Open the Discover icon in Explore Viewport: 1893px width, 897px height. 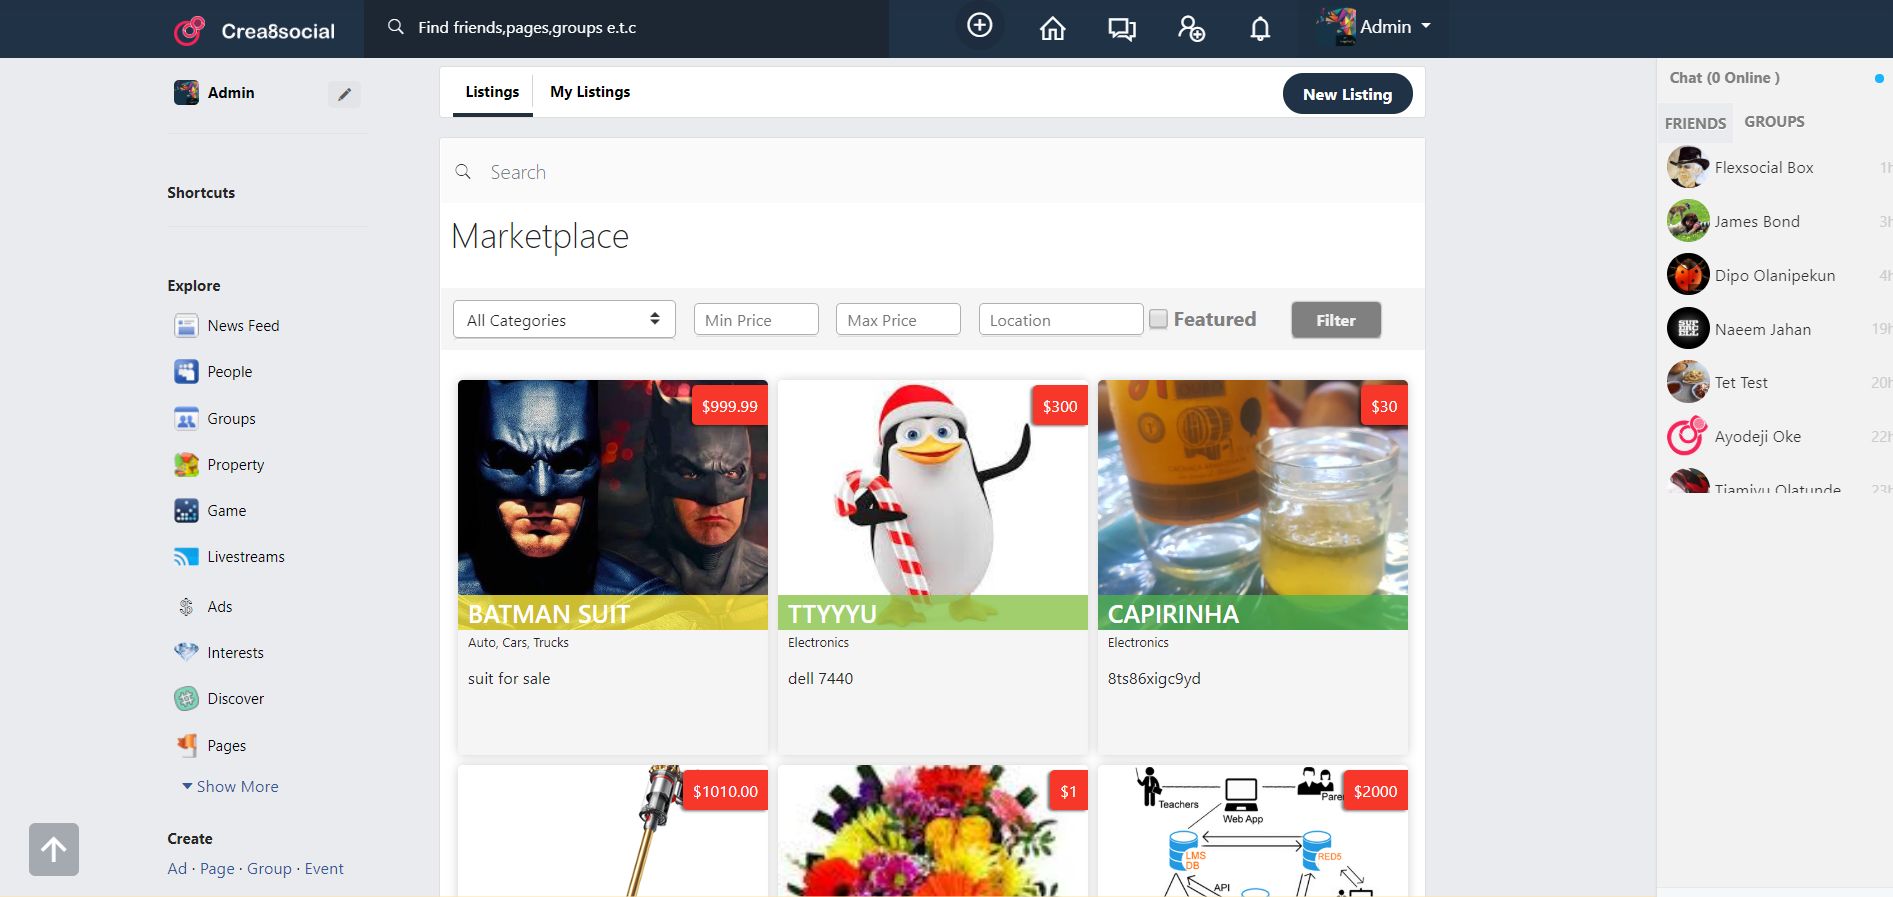pyautogui.click(x=186, y=699)
